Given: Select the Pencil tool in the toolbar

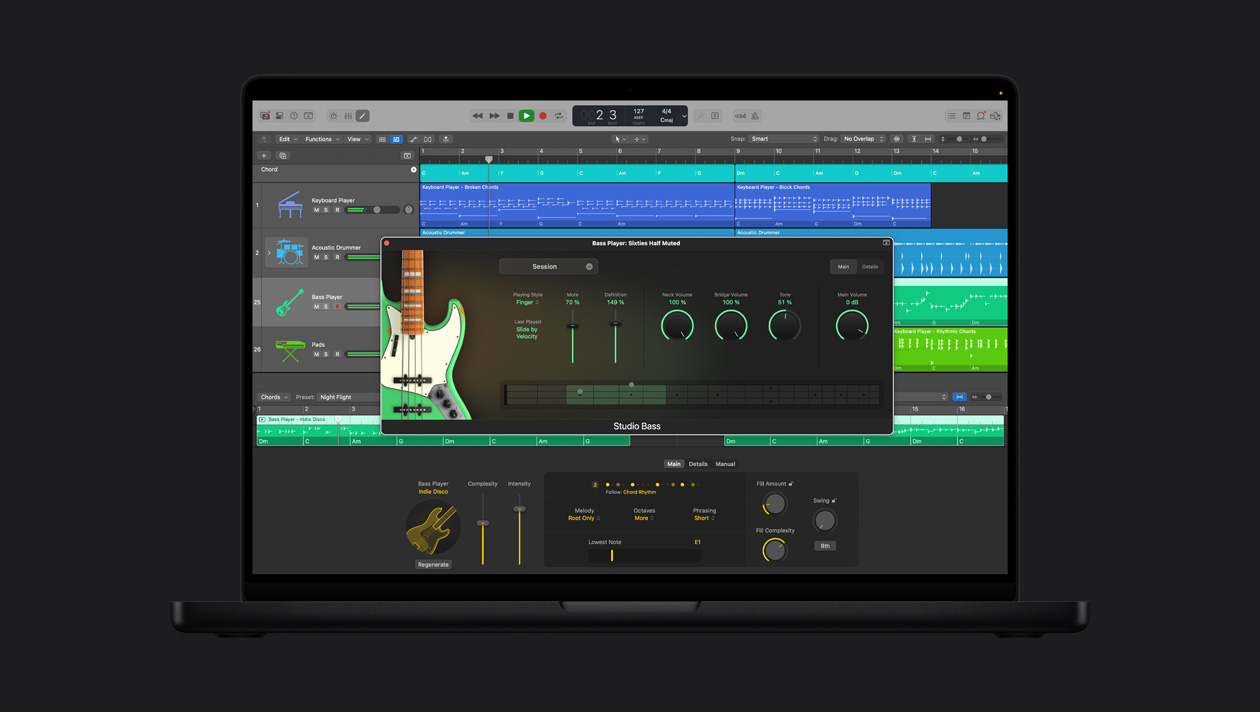Looking at the screenshot, I should [x=362, y=116].
